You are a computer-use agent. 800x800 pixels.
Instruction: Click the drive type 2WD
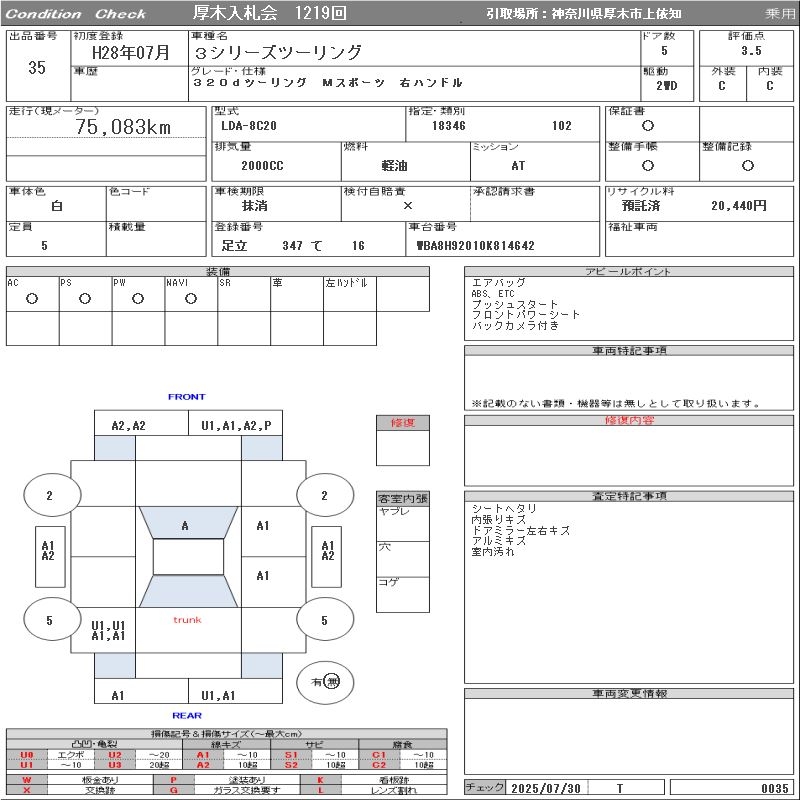click(x=666, y=86)
